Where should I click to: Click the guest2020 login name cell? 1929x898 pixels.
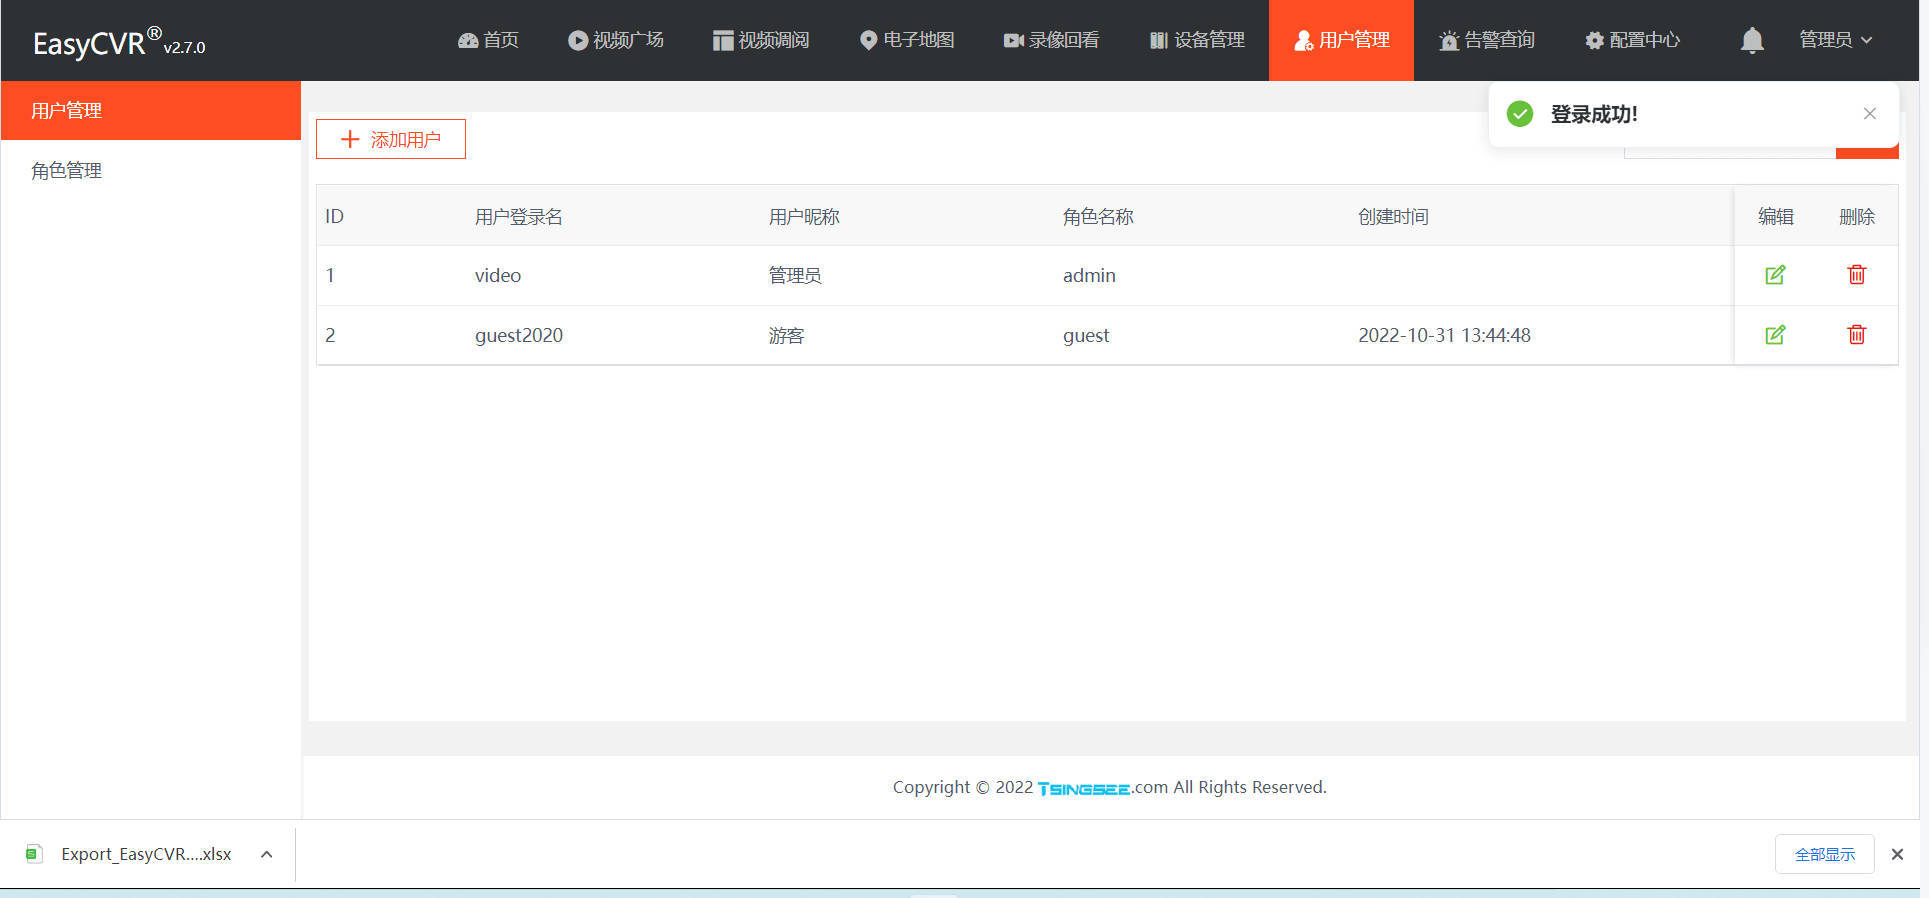519,335
